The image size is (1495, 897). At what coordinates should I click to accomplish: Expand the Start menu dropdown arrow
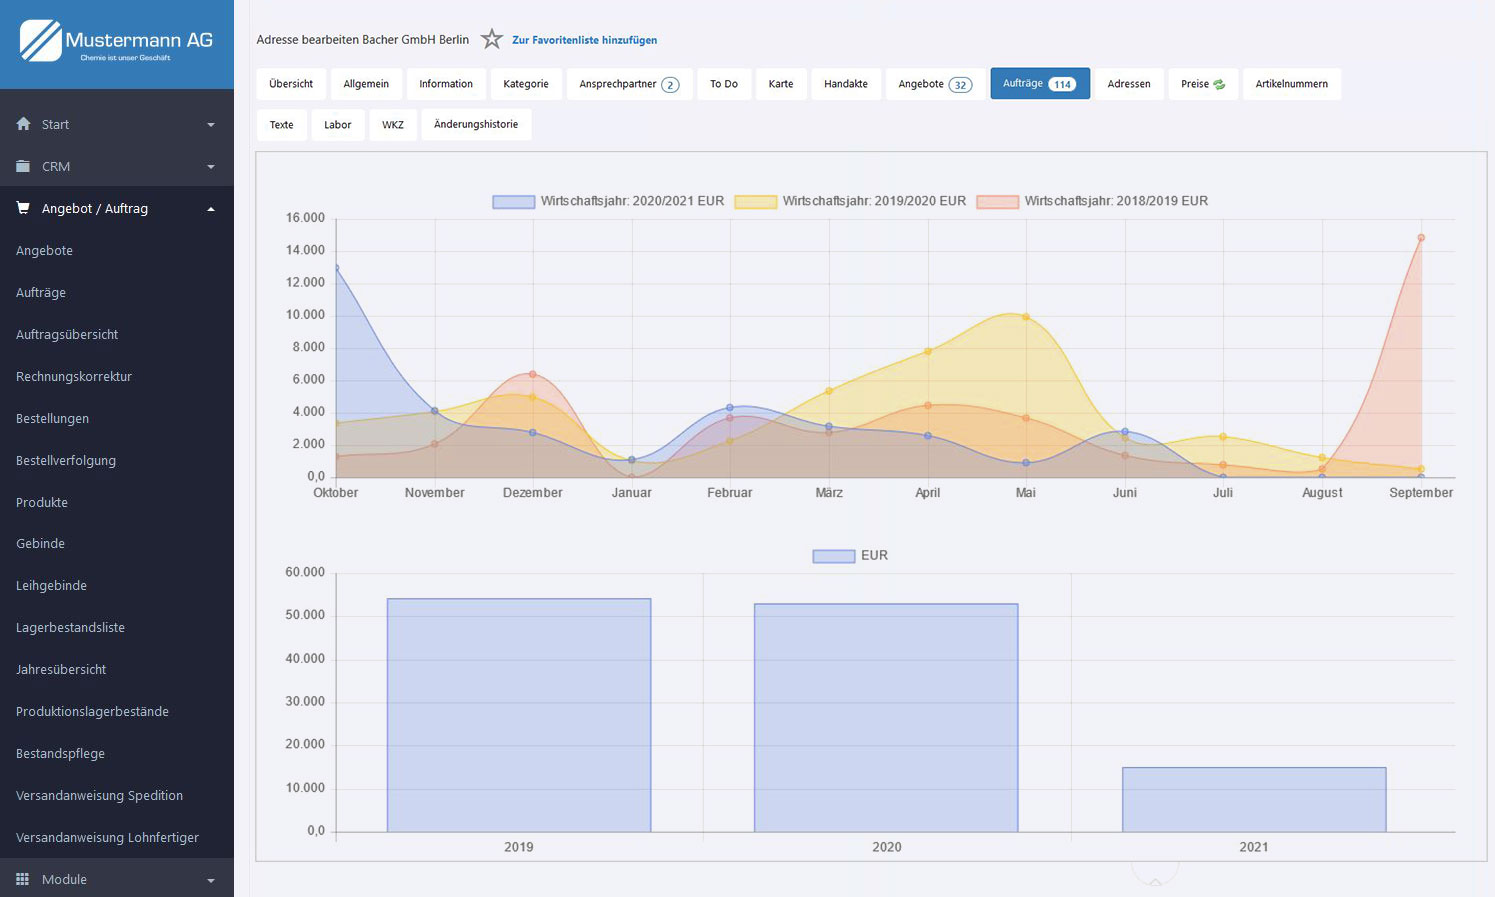point(211,125)
